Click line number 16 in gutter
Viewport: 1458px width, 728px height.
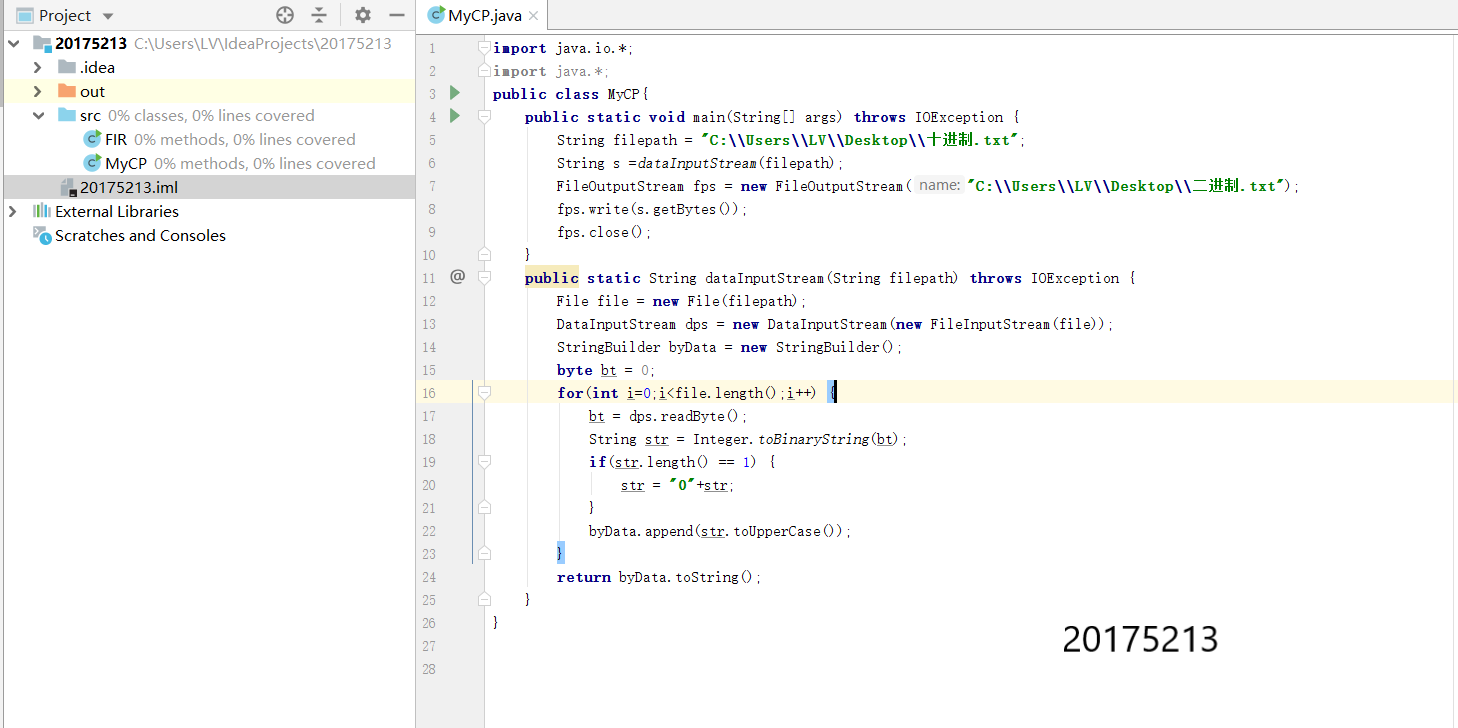[428, 394]
